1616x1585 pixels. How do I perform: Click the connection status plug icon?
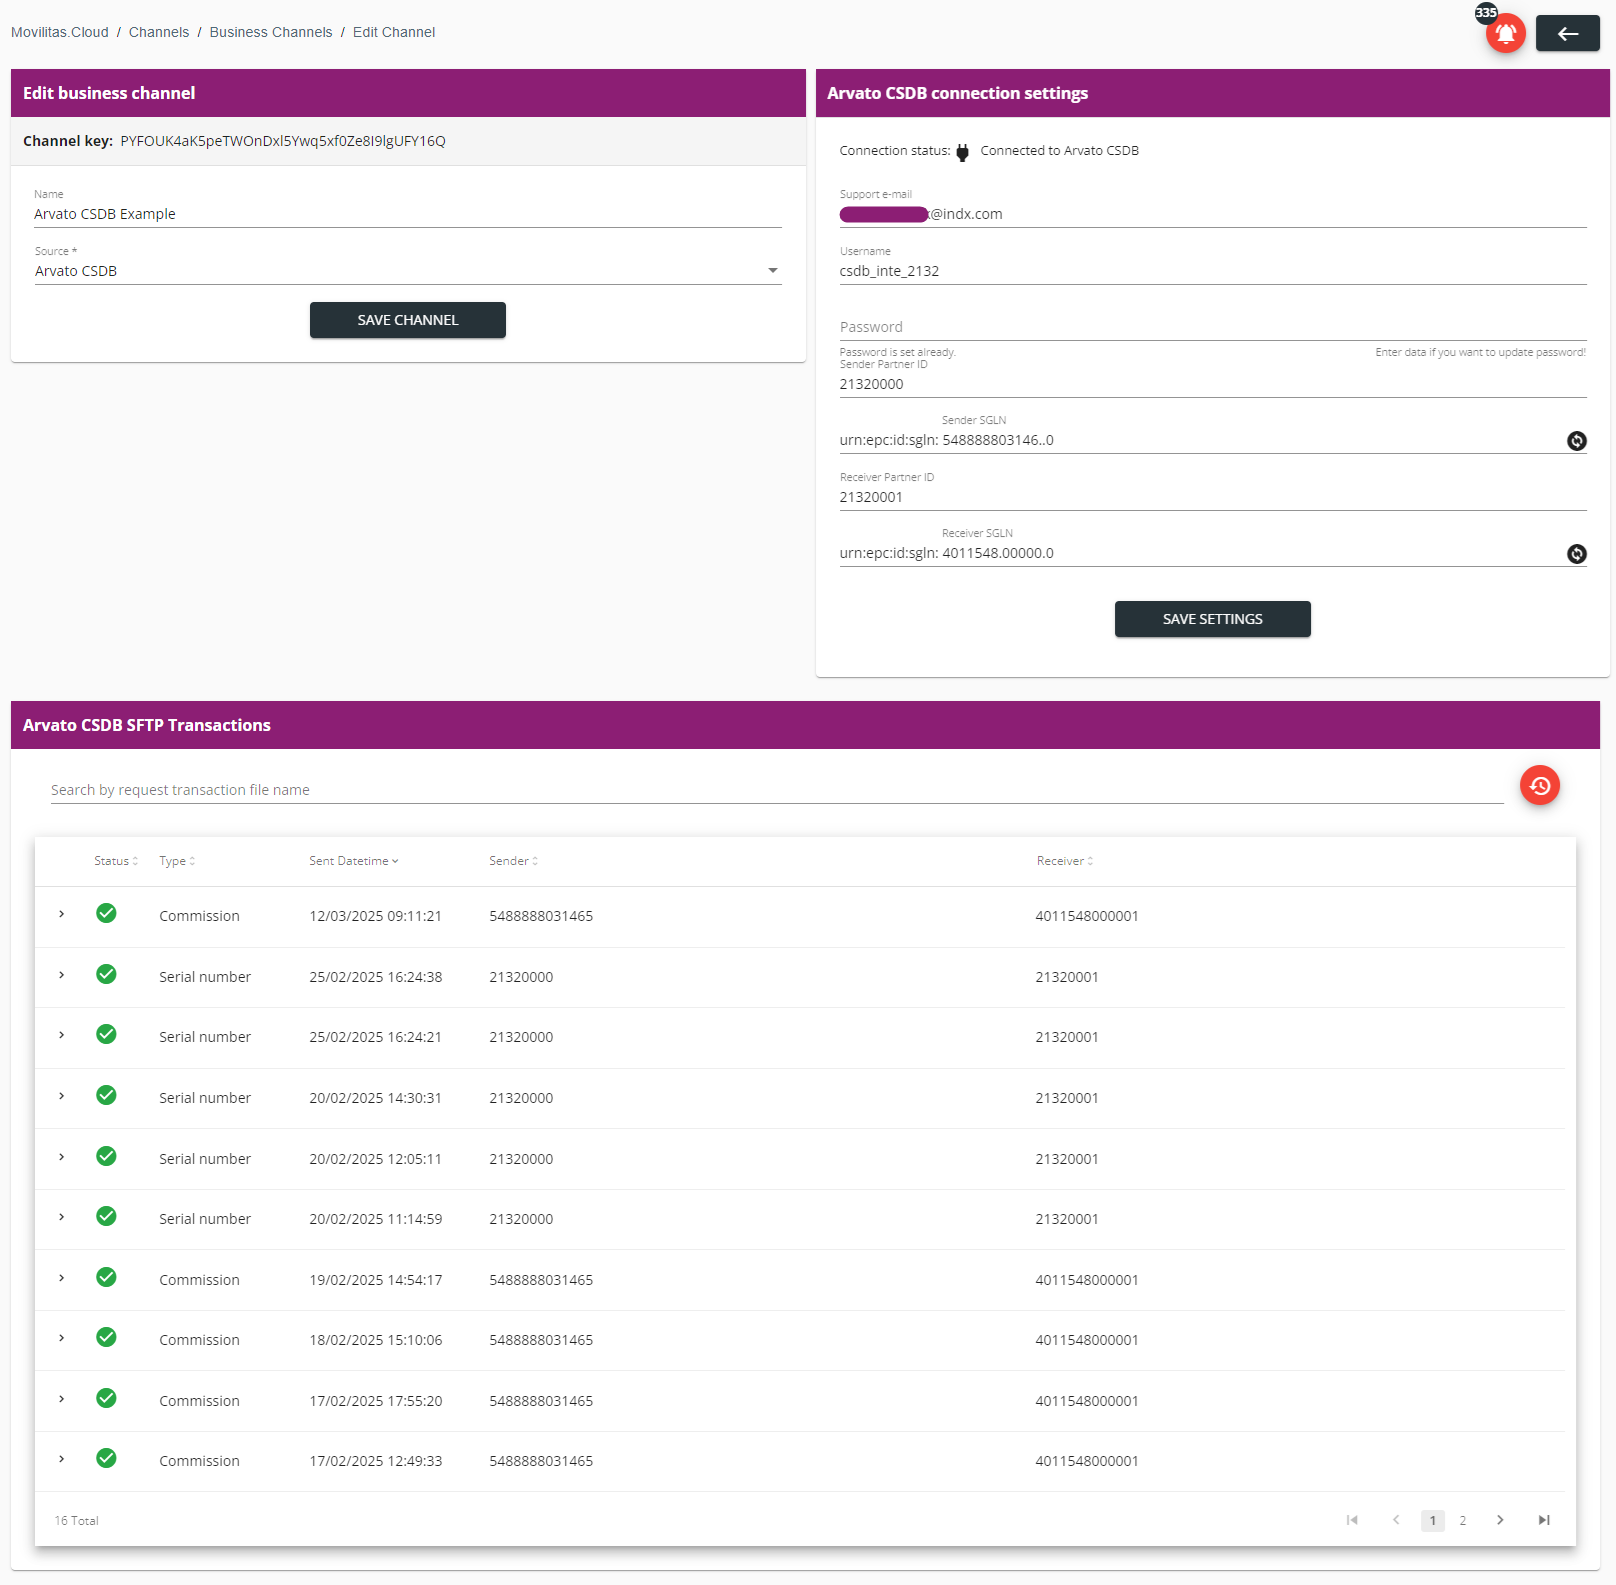(962, 152)
